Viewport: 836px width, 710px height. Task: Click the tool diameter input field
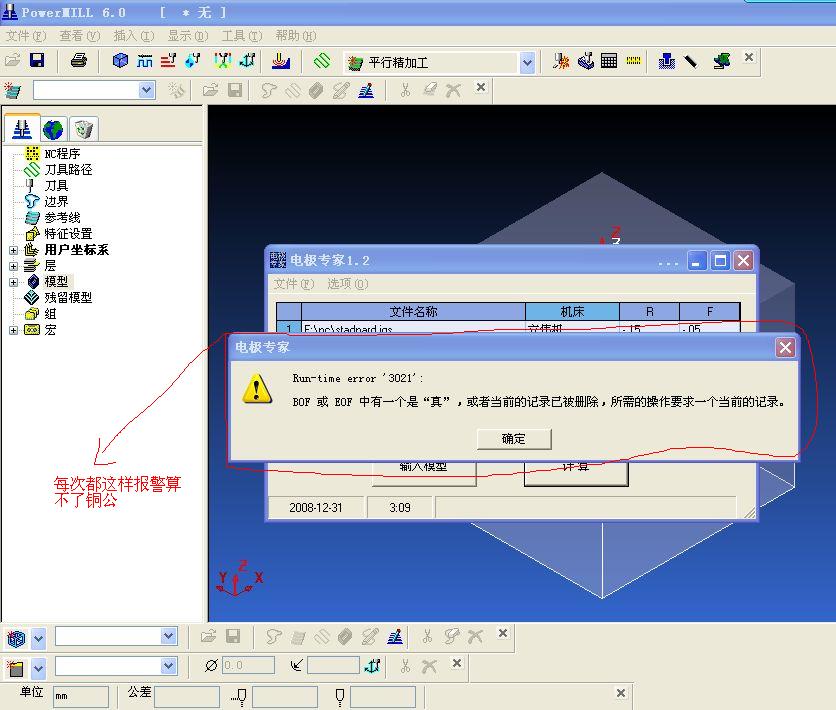tap(248, 665)
